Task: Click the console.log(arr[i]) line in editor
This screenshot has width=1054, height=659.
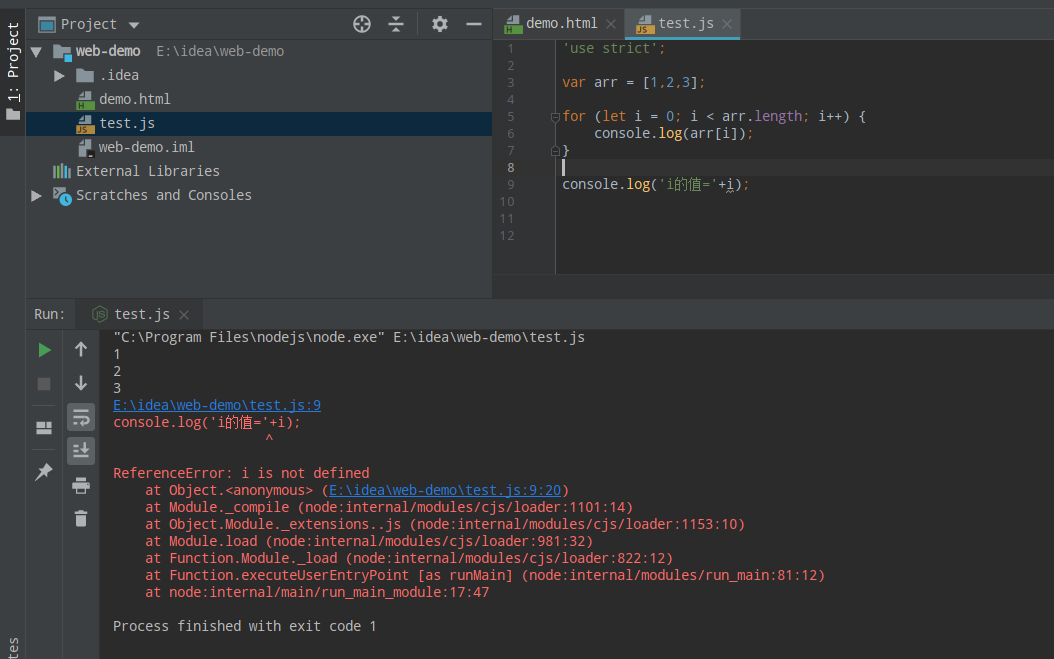Action: (x=674, y=134)
